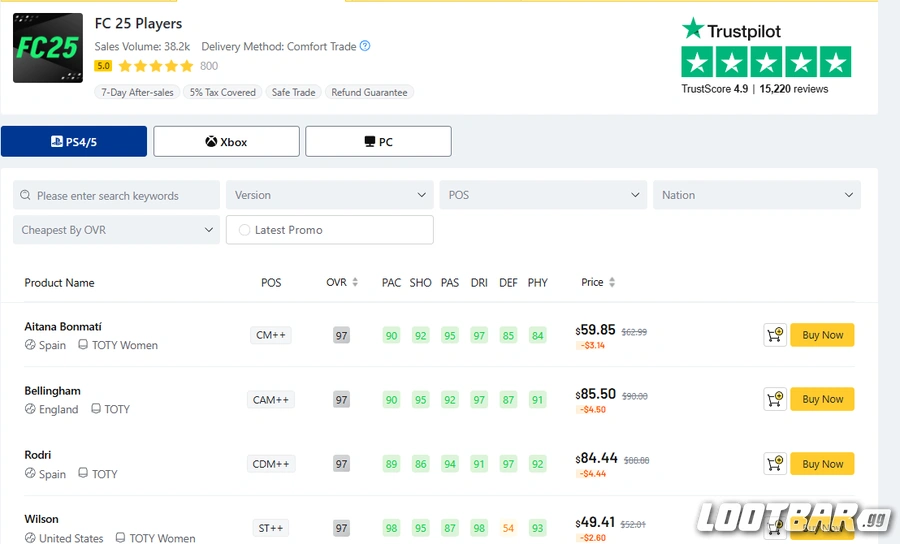The image size is (900, 544).
Task: Click the $85.50 price for Bellingham
Action: click(x=595, y=394)
